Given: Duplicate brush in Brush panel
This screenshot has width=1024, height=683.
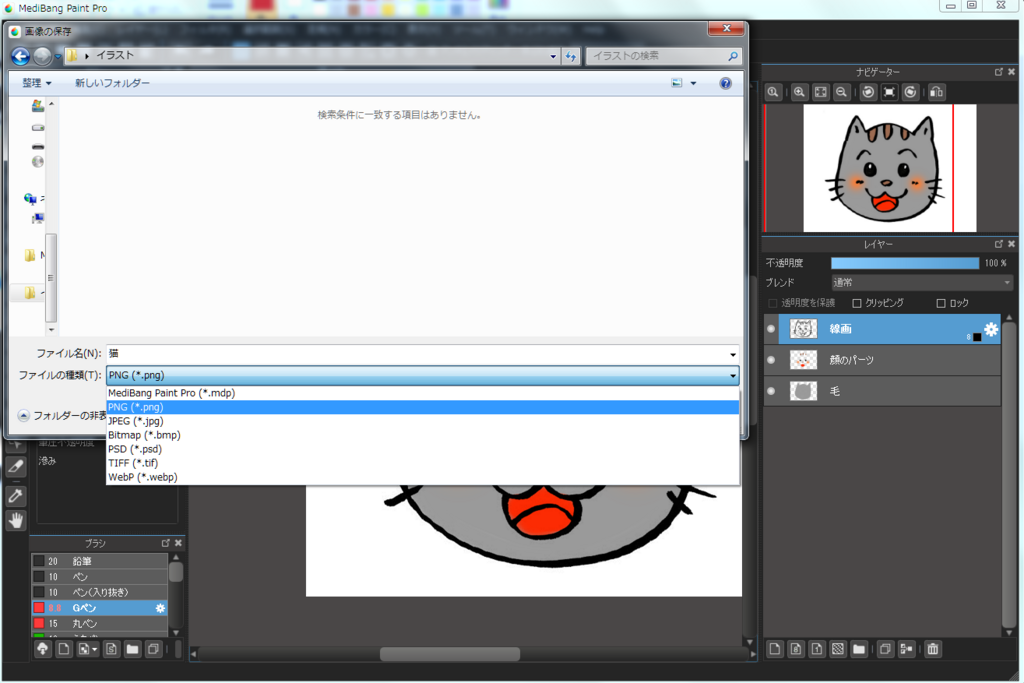Looking at the screenshot, I should click(153, 648).
